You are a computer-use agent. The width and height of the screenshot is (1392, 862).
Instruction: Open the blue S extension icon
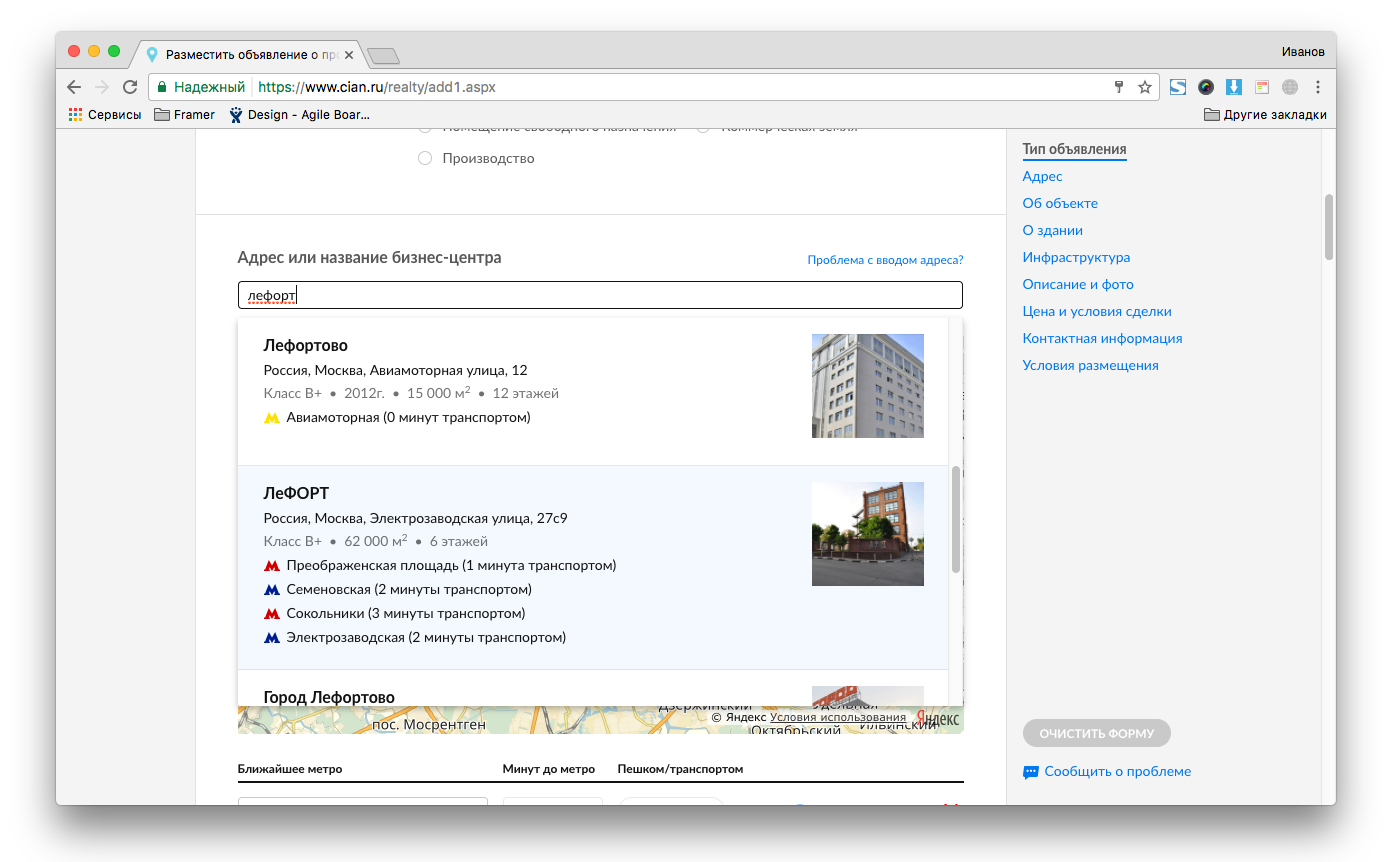pyautogui.click(x=1178, y=87)
